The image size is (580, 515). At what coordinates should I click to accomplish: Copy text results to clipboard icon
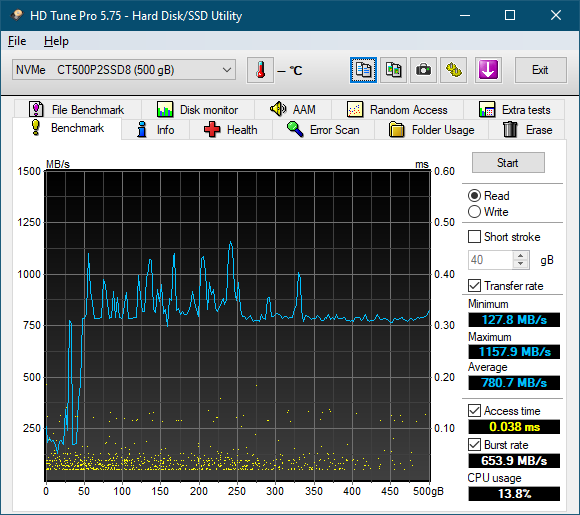(363, 70)
